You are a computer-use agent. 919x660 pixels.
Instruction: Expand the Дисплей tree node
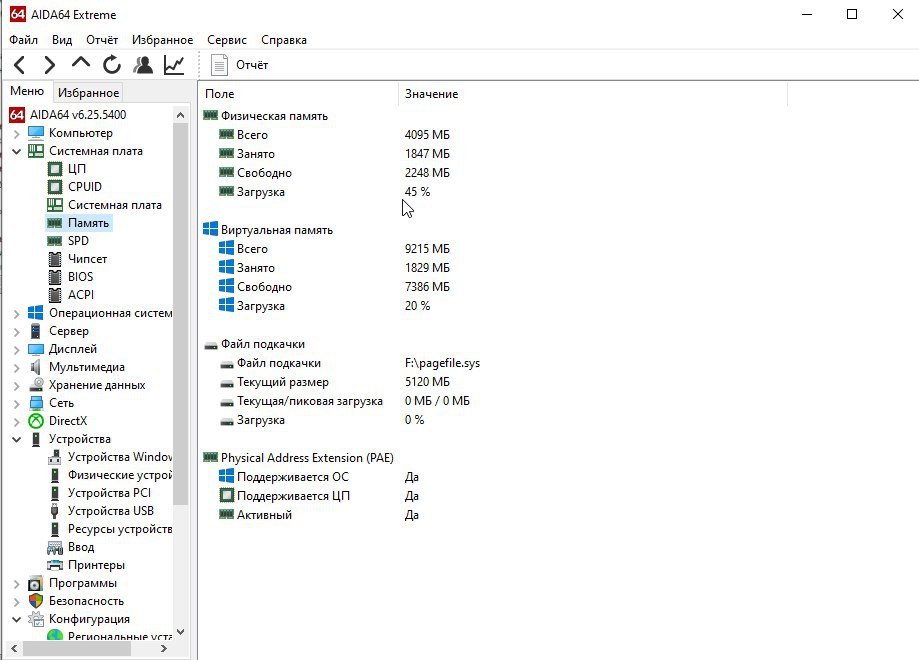(16, 350)
